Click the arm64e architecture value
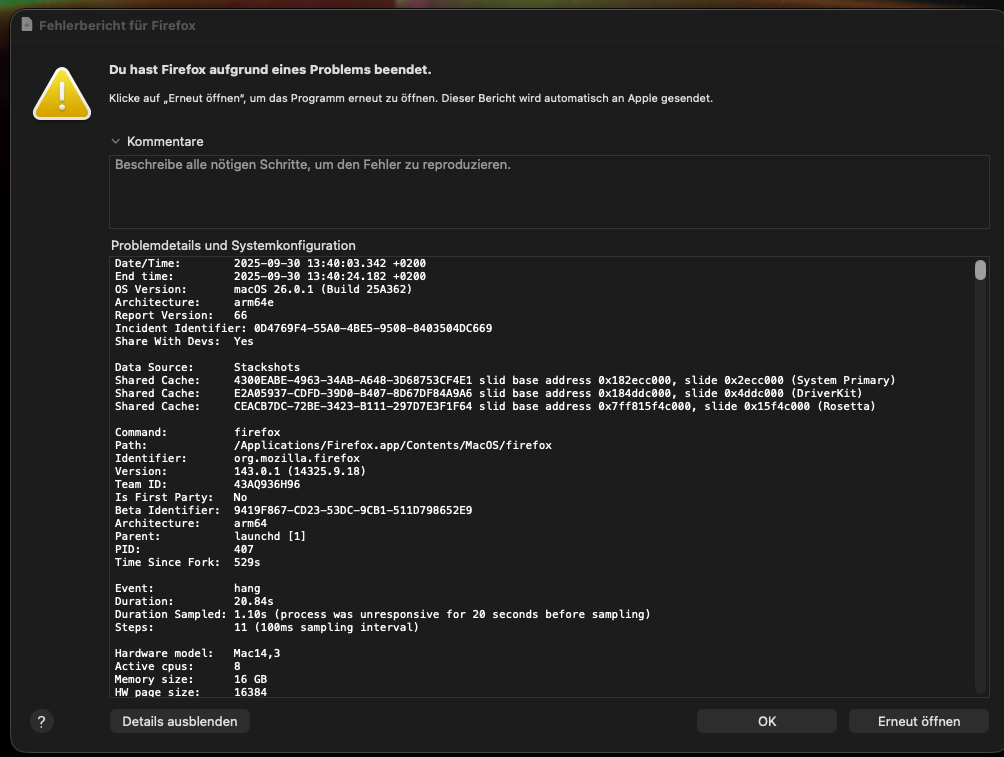 pos(254,302)
